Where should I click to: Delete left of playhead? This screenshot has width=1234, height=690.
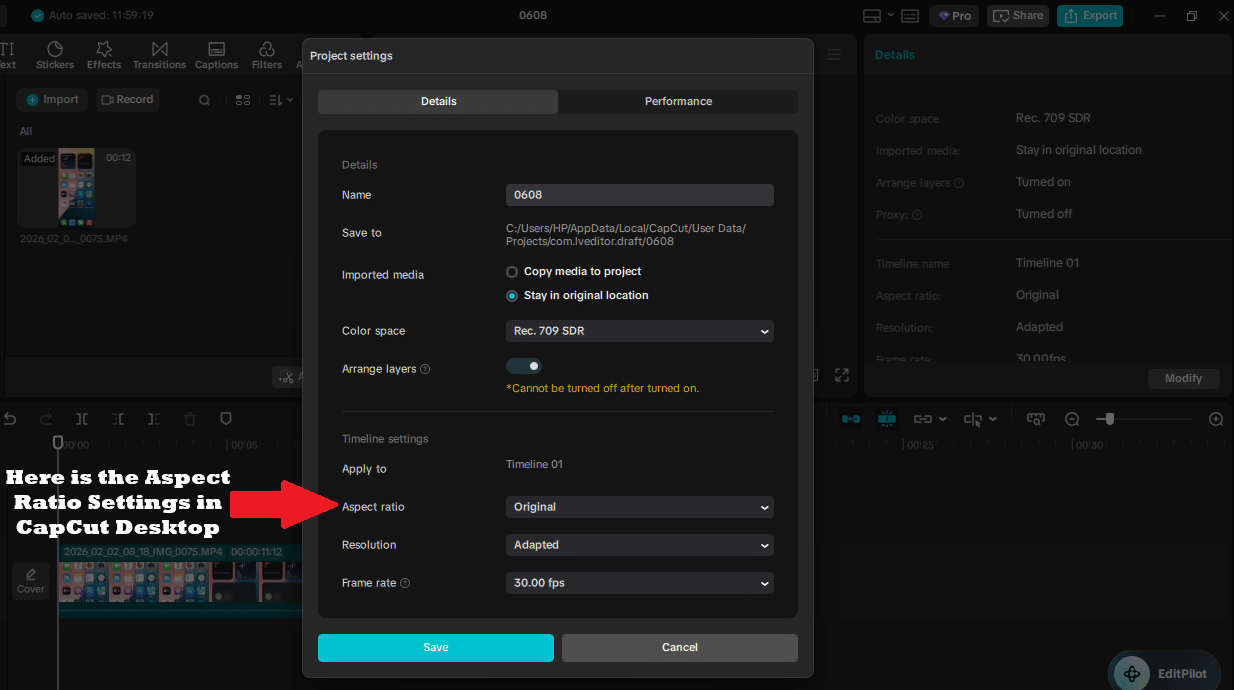(118, 419)
